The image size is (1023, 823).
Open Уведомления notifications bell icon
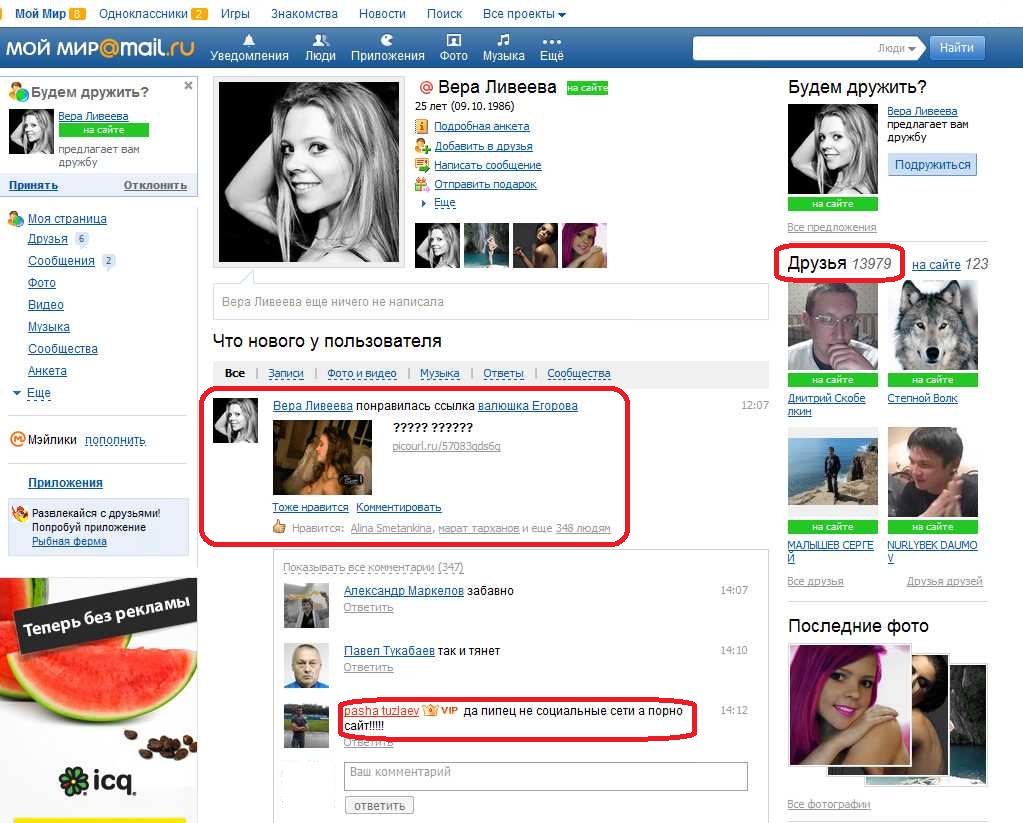pyautogui.click(x=249, y=40)
